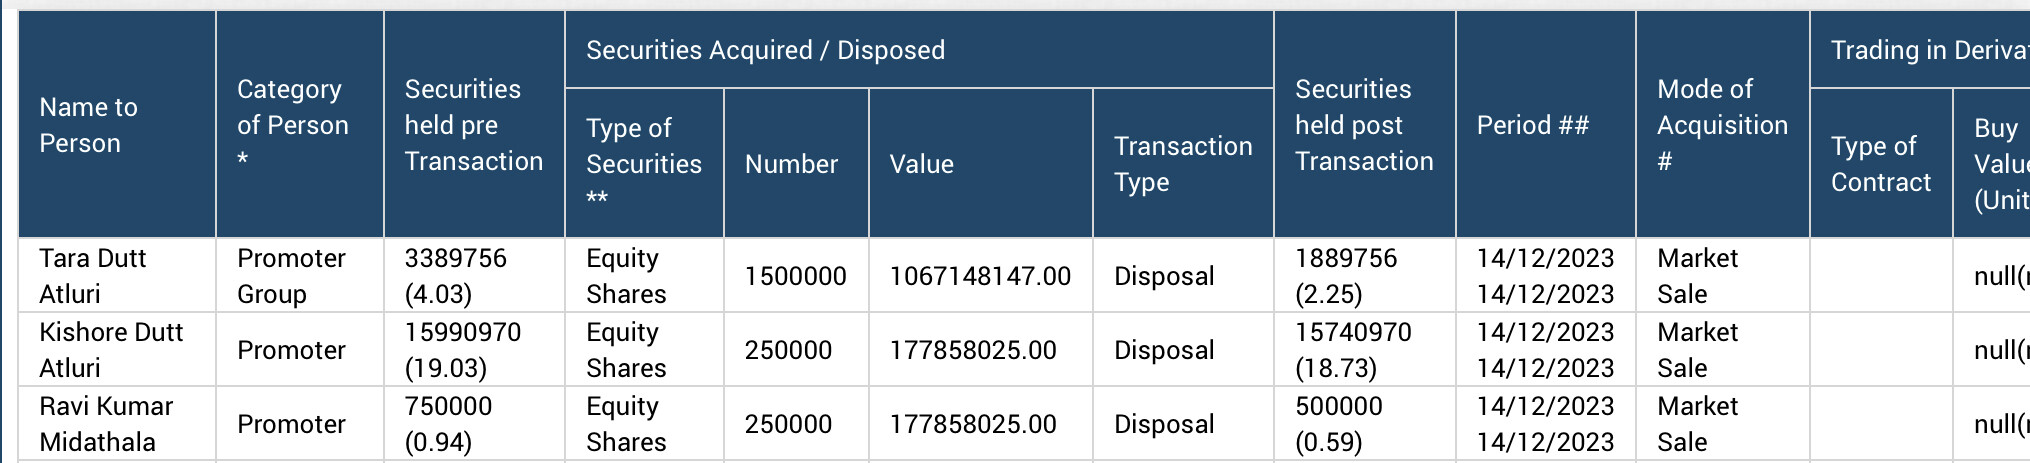2030x463 pixels.
Task: Click the 'Mode of Acquisition' column header
Action: coord(1721,125)
